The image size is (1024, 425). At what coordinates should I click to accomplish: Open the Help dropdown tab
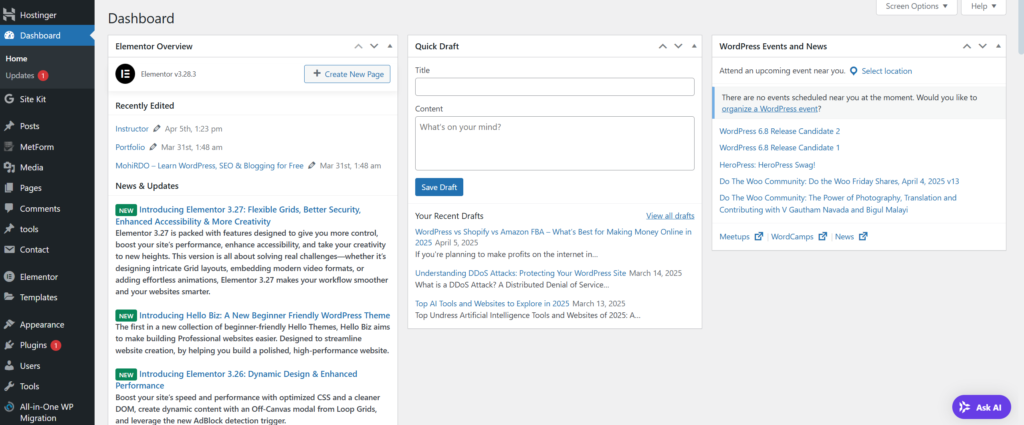984,6
